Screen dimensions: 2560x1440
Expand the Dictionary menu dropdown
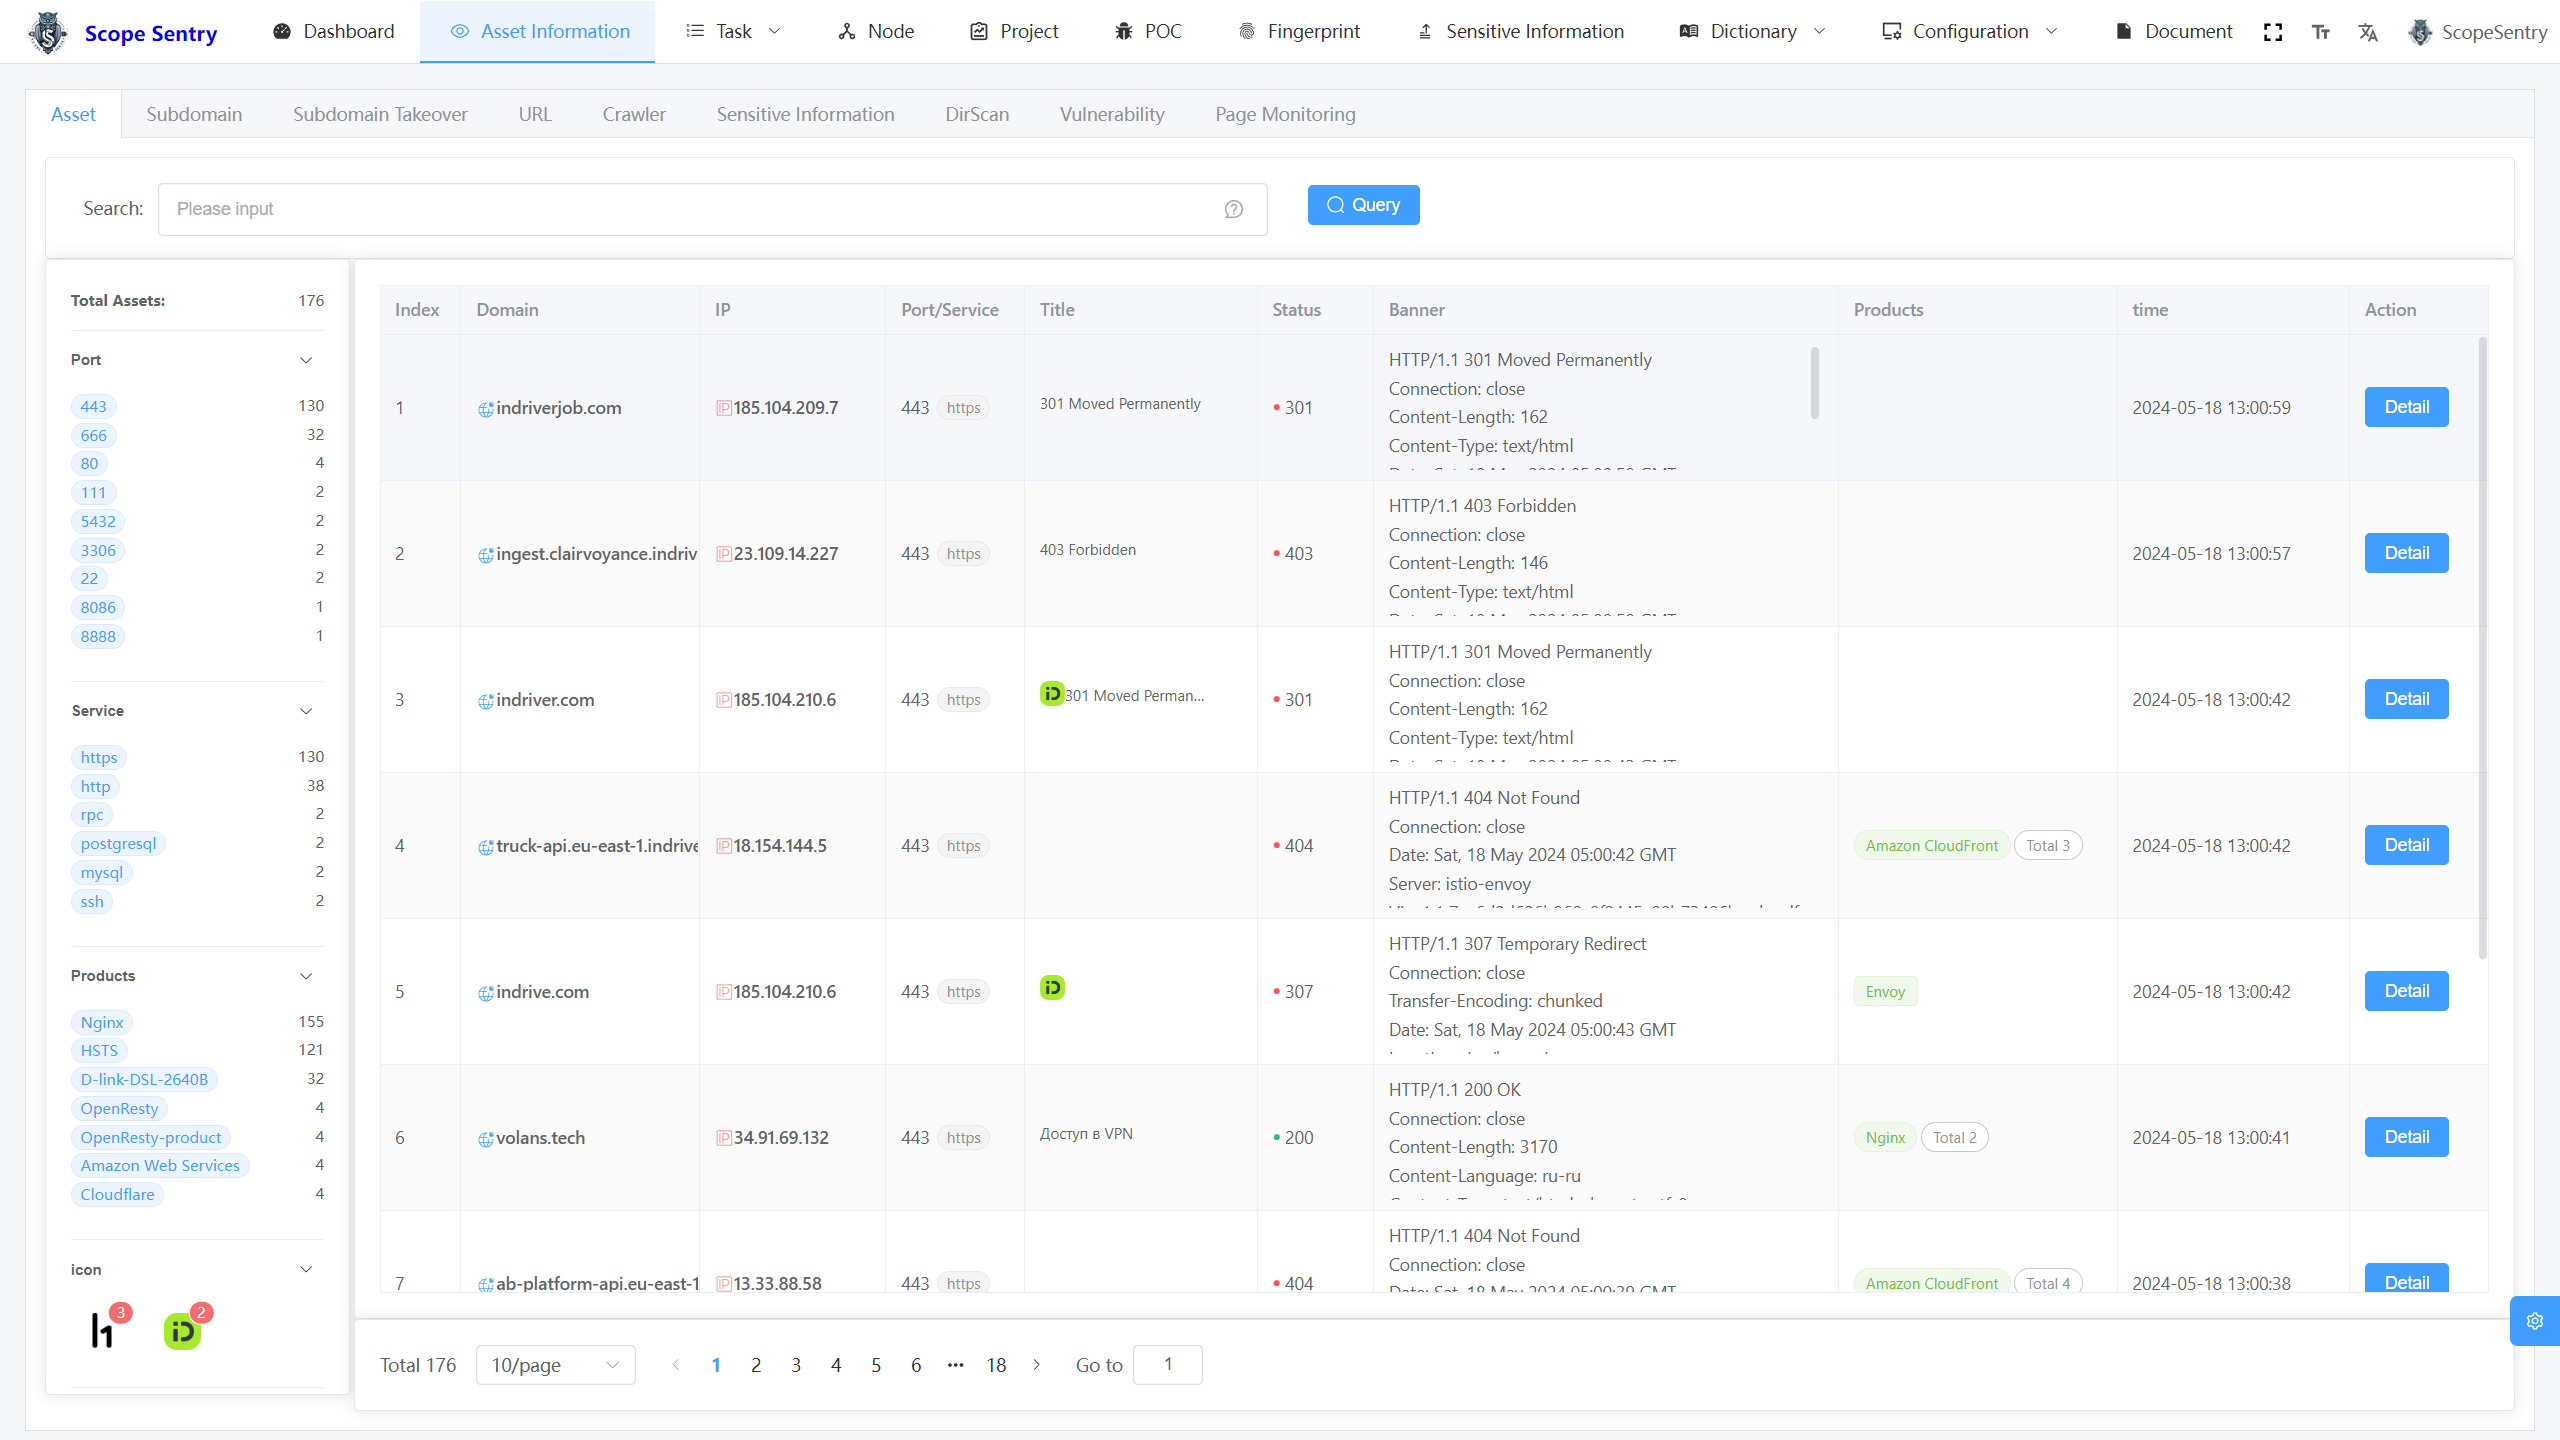tap(1753, 32)
